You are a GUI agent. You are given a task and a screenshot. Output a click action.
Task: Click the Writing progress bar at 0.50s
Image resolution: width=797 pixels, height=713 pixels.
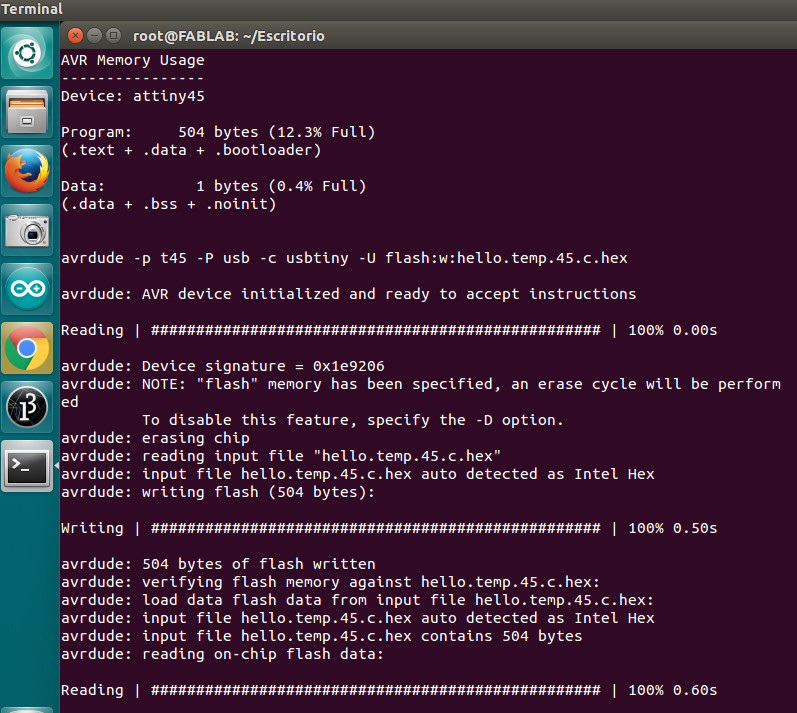coord(389,528)
